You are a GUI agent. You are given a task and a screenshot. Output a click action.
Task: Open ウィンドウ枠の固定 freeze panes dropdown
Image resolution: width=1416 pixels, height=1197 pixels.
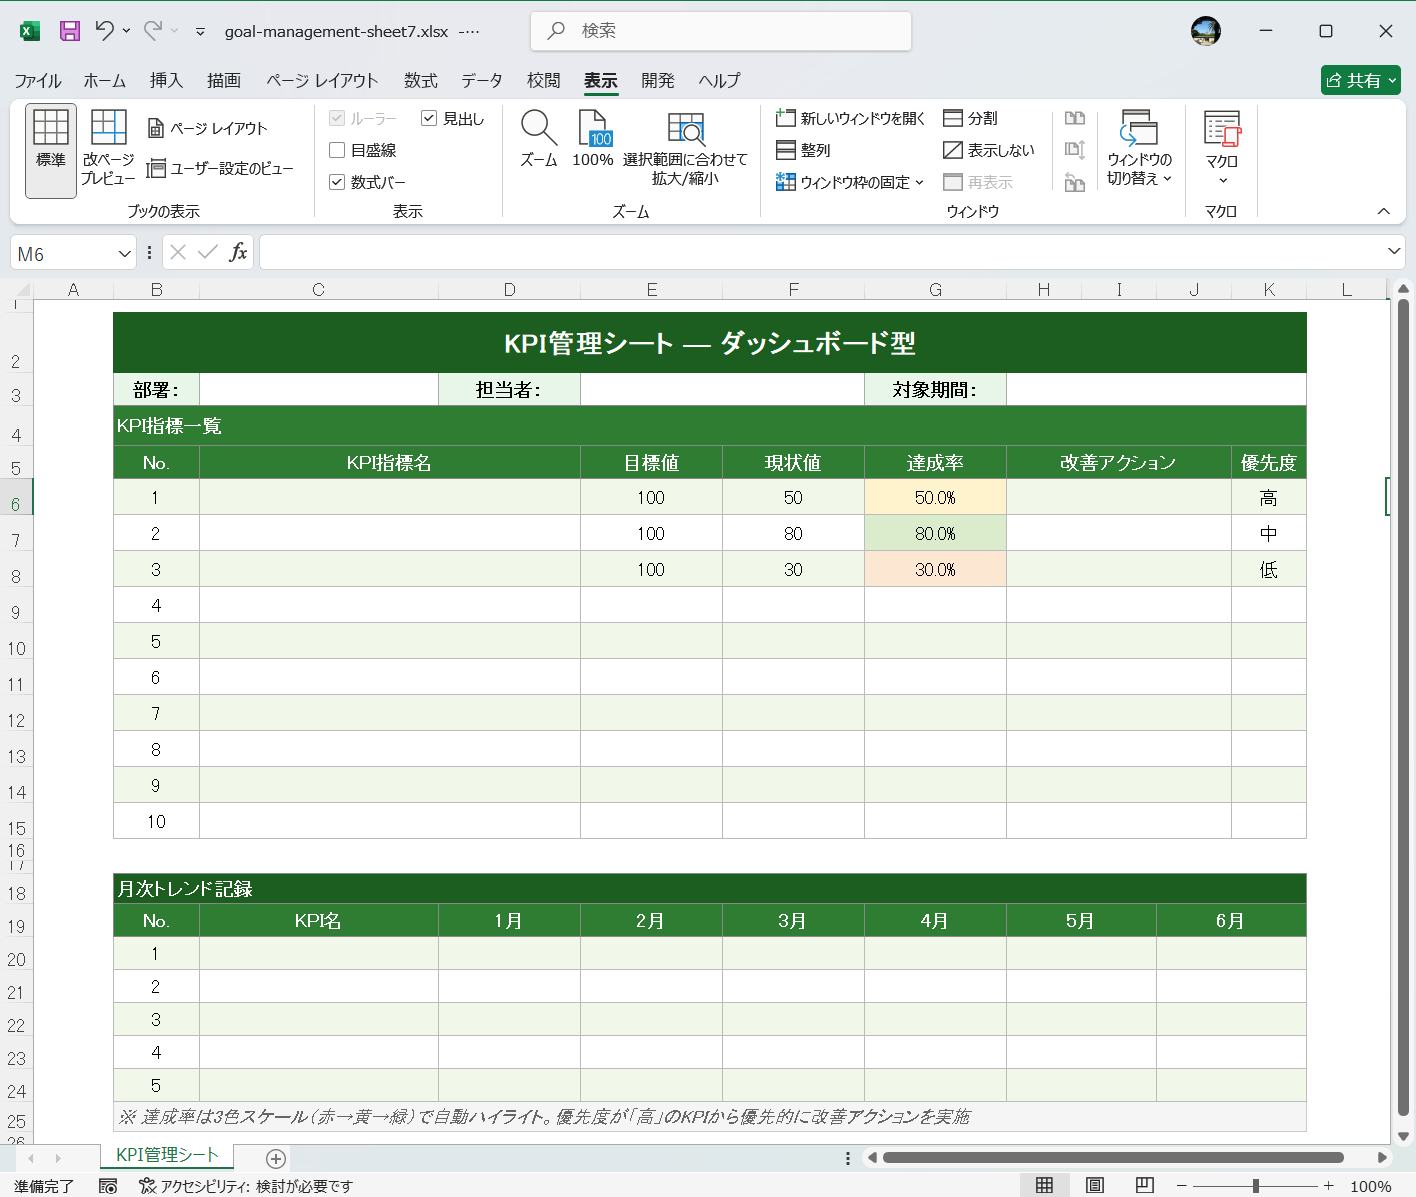coord(850,182)
